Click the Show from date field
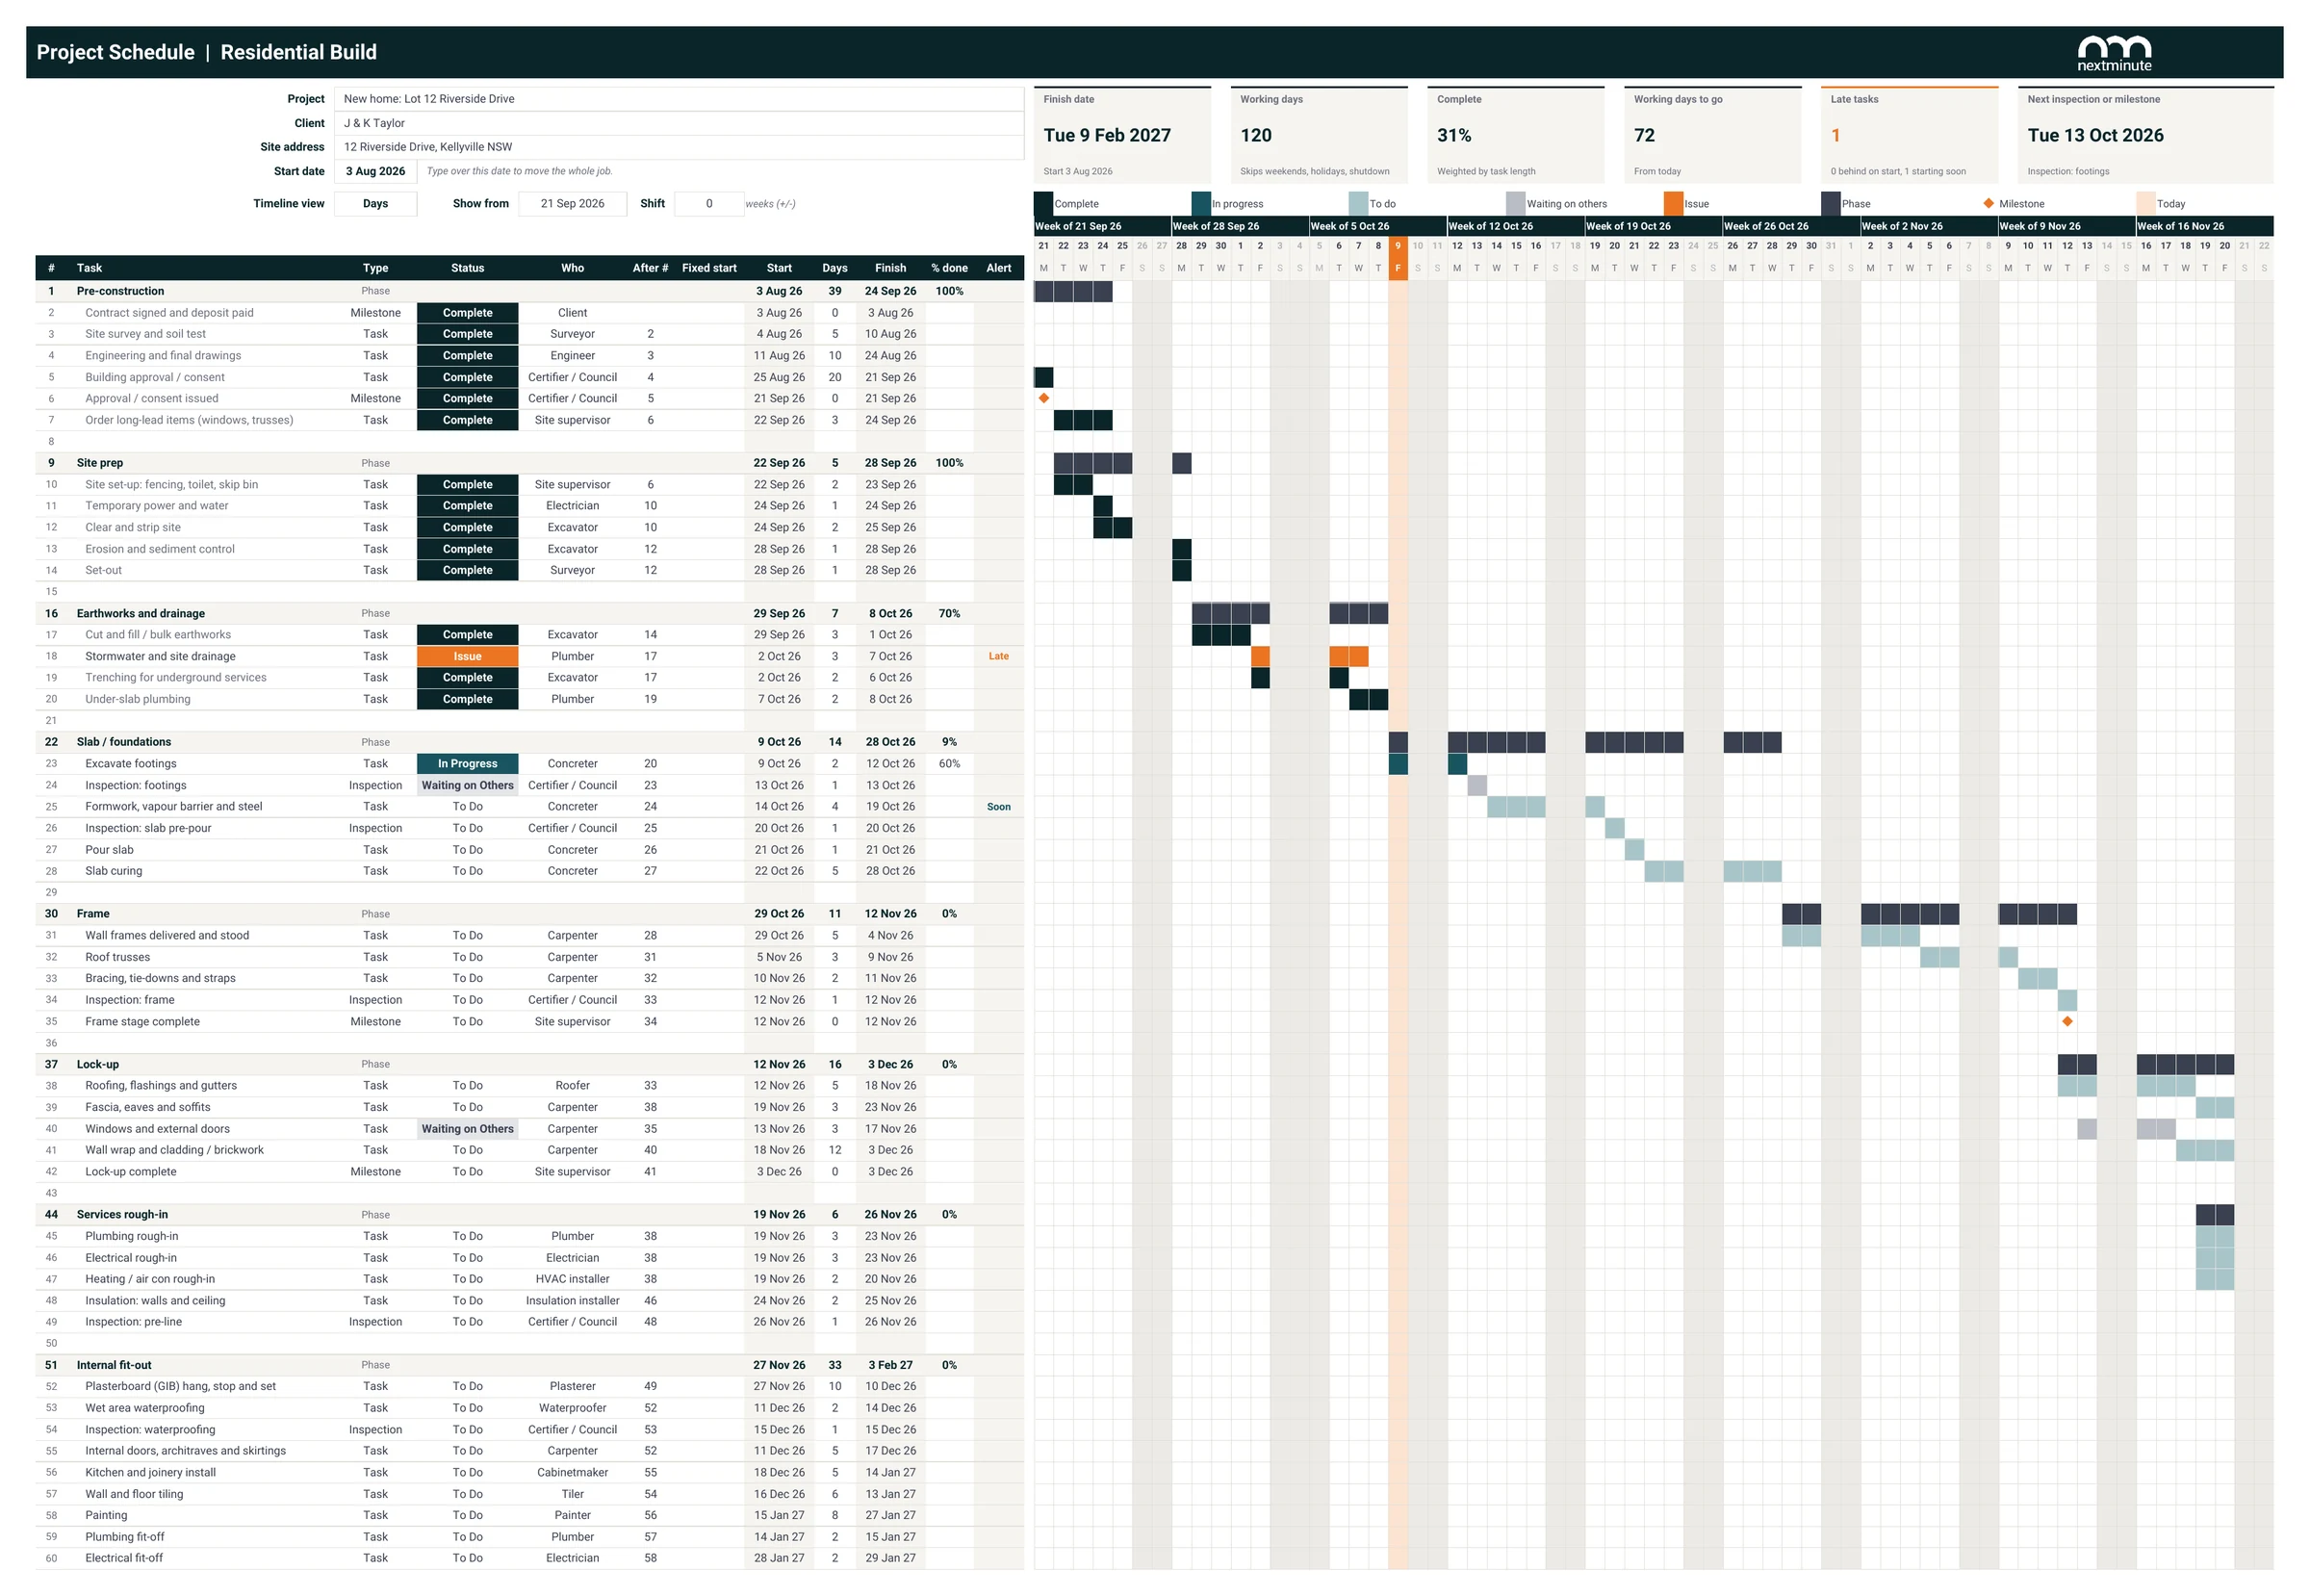Image resolution: width=2310 pixels, height=1596 pixels. tap(572, 203)
